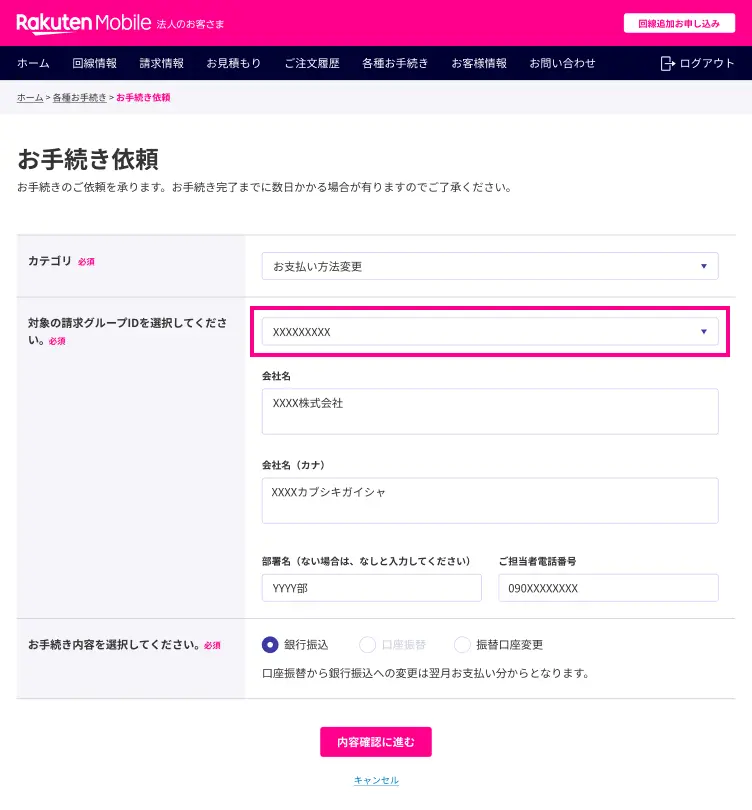Click the Rakuten Mobile logo
This screenshot has width=752, height=810.
[84, 23]
